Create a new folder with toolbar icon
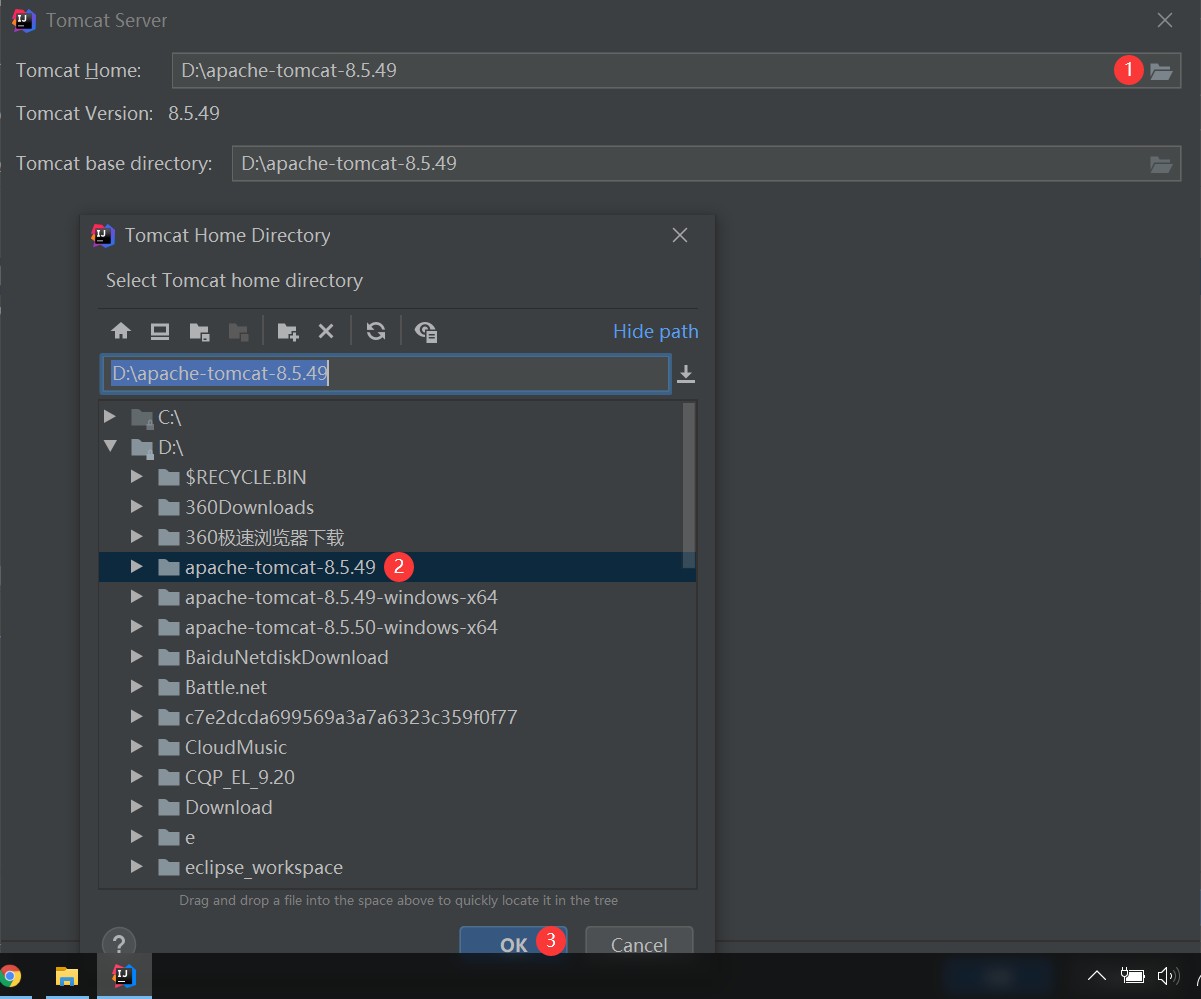The width and height of the screenshot is (1201, 999). [288, 331]
